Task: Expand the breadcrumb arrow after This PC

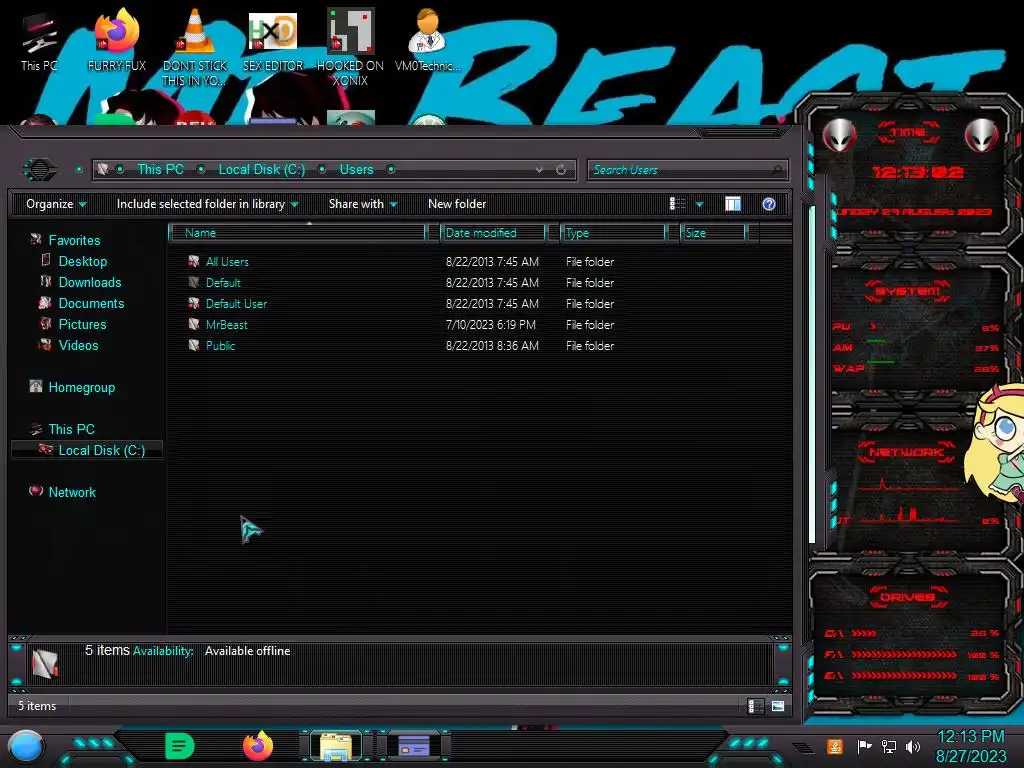Action: [x=201, y=170]
